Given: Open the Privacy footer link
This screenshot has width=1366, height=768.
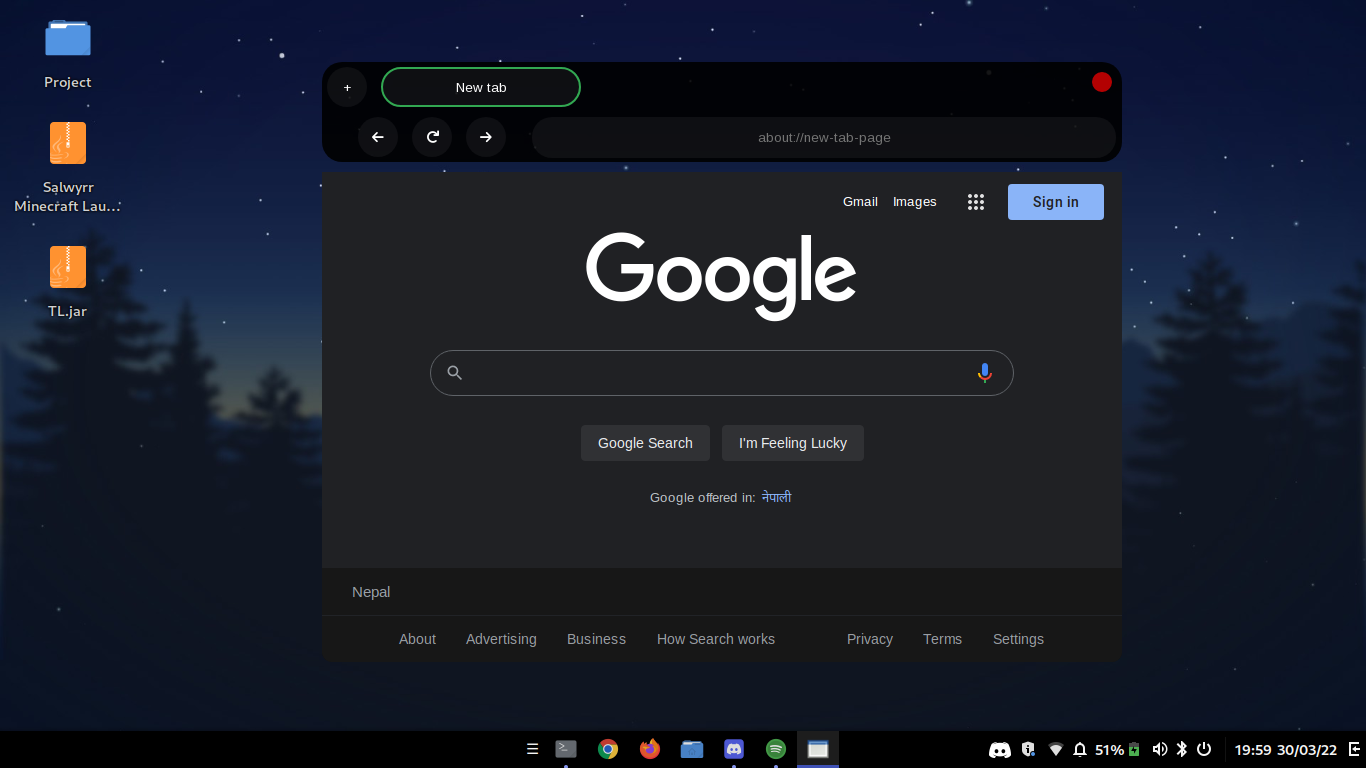Looking at the screenshot, I should pos(870,639).
